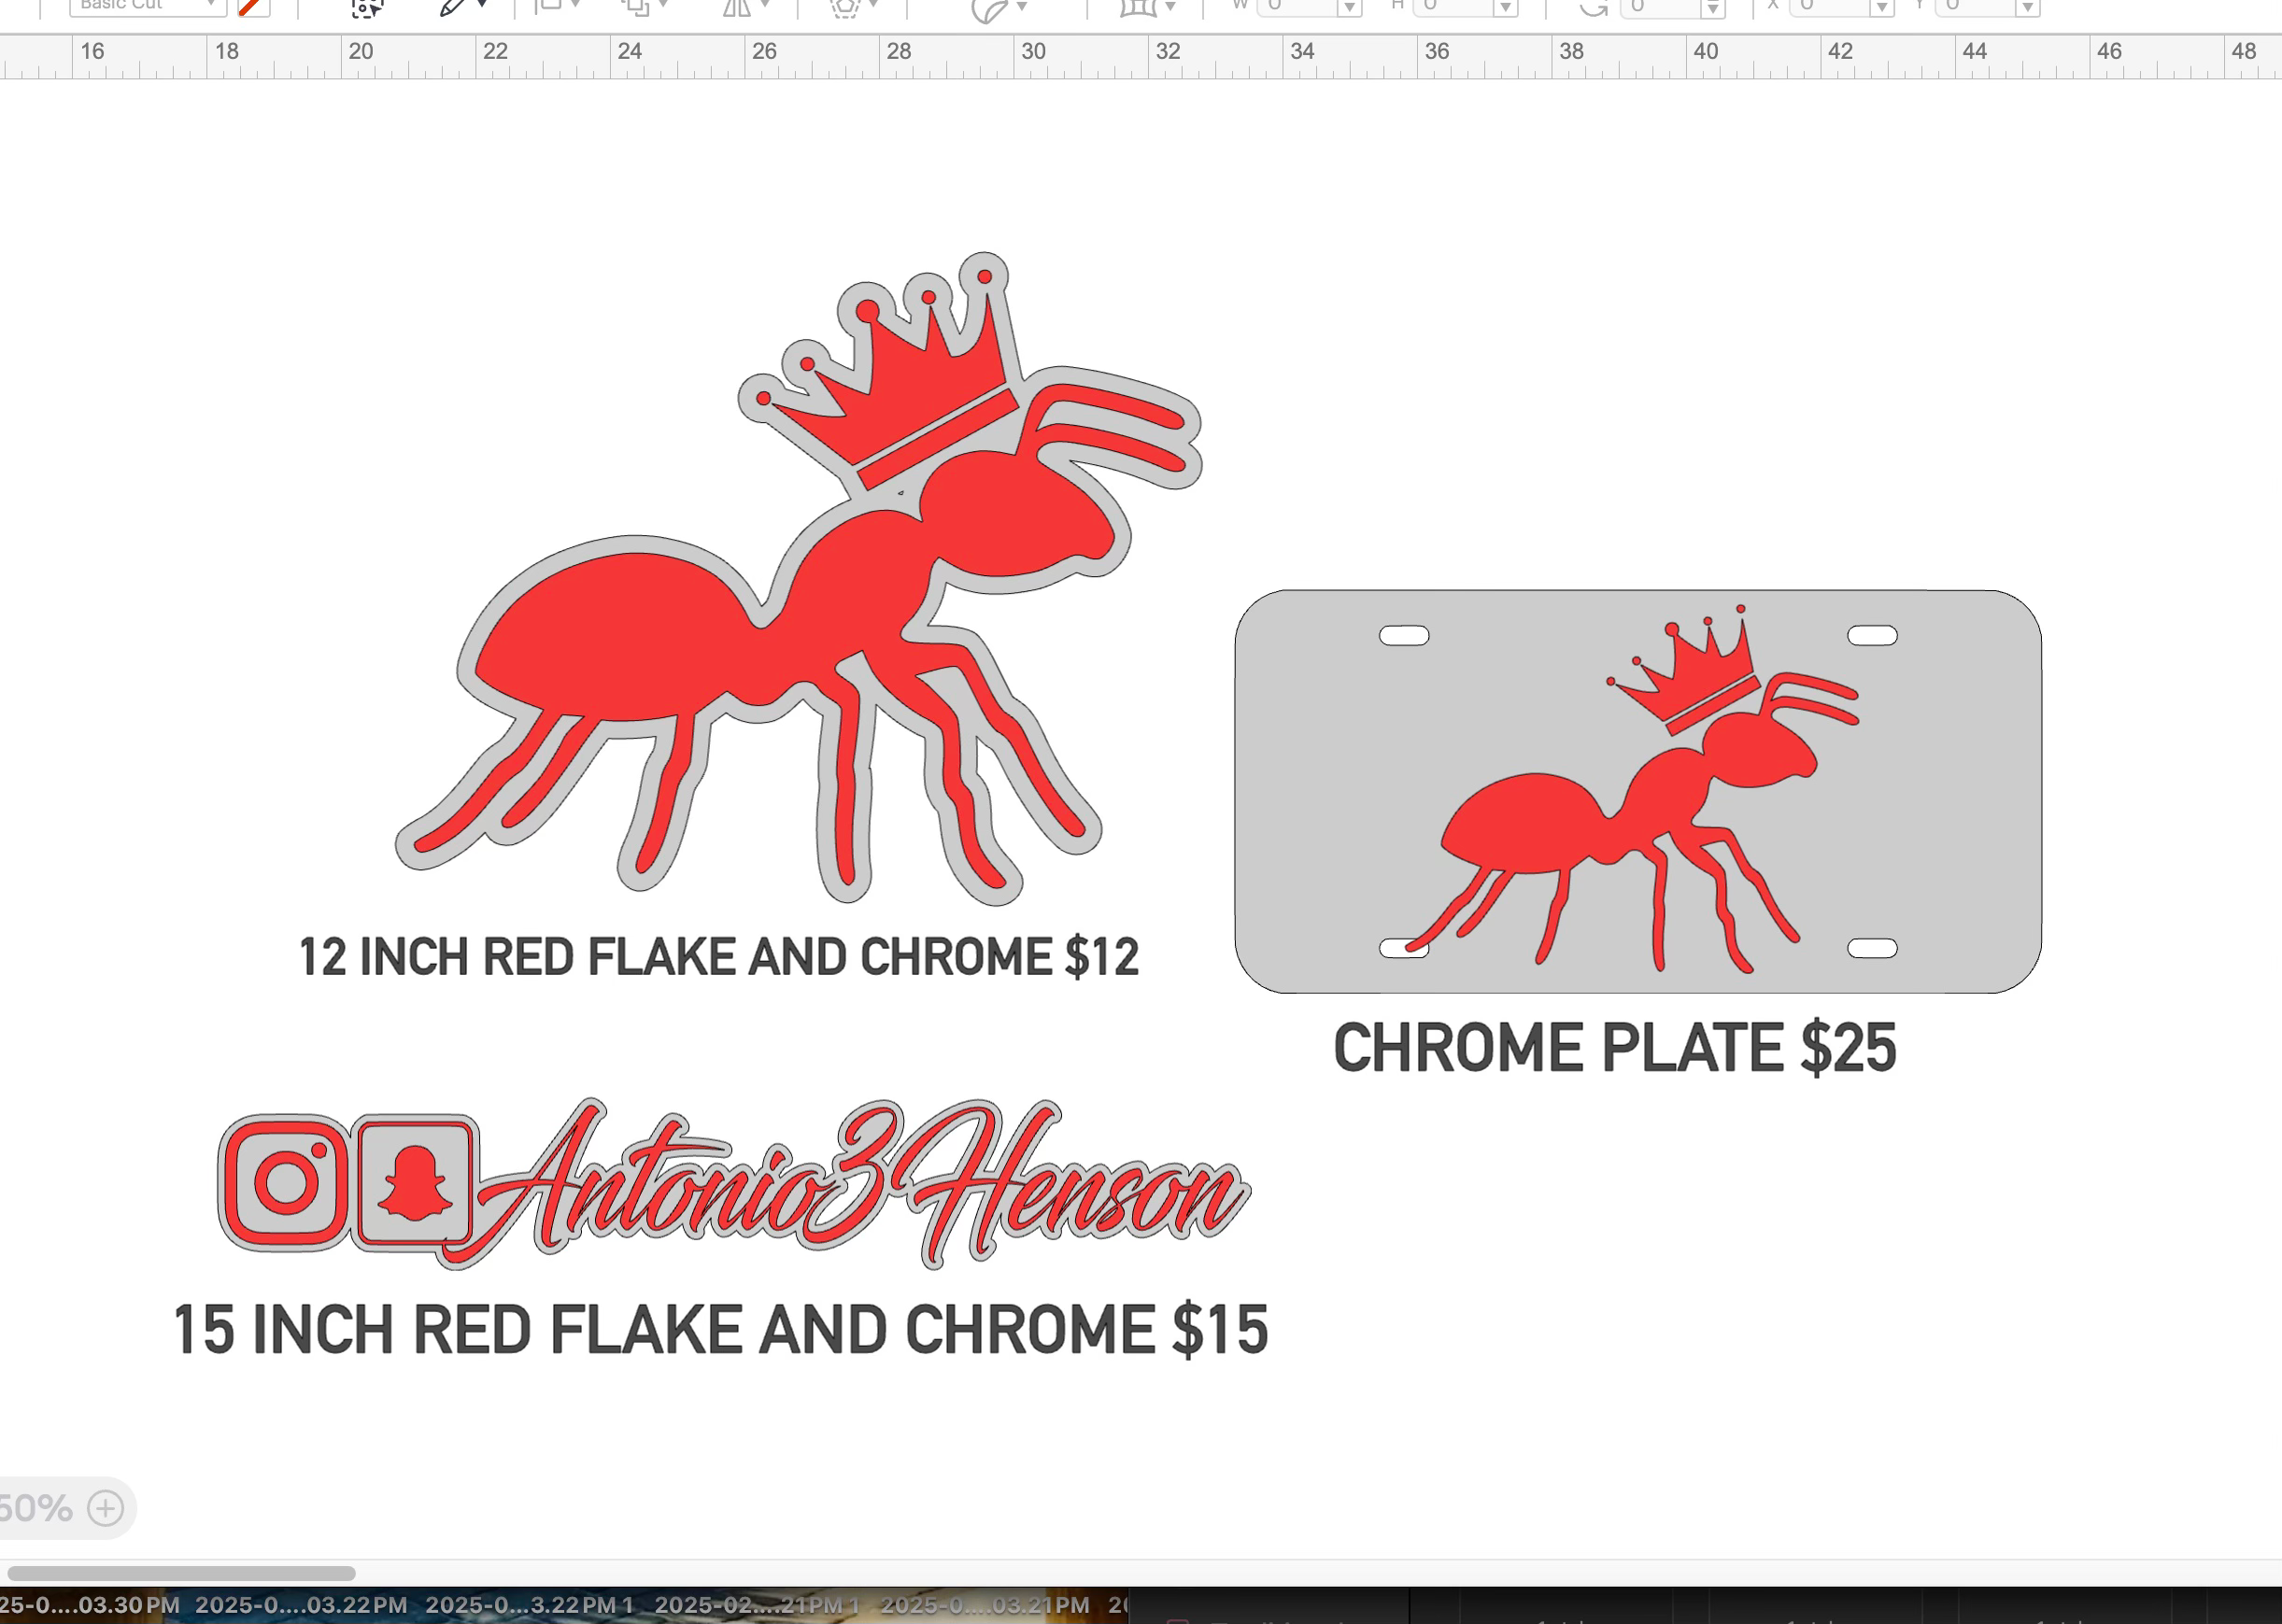The image size is (2282, 1624).
Task: Expand the Basic Cut operation dropdown
Action: point(148,7)
